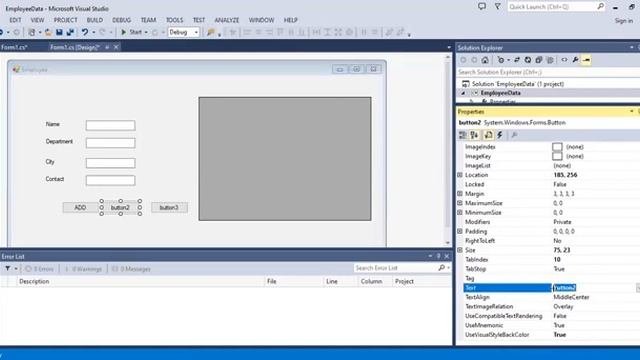Click the Name text box on the form
The width and height of the screenshot is (640, 360).
111,125
